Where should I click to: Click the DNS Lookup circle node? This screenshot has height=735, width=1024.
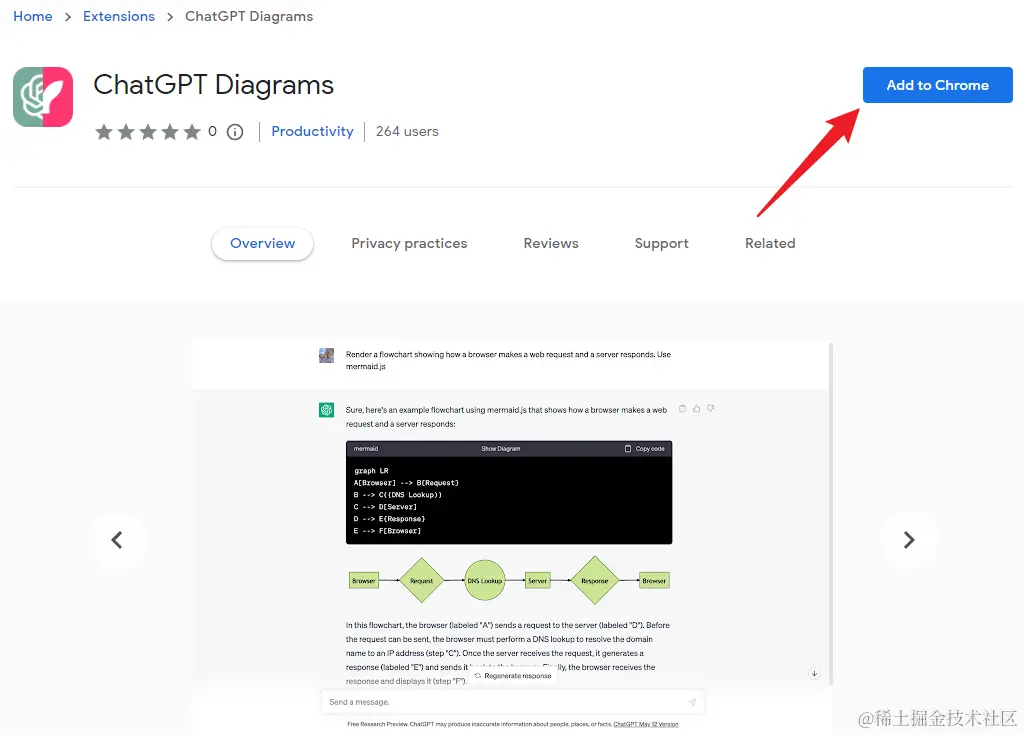coord(485,580)
